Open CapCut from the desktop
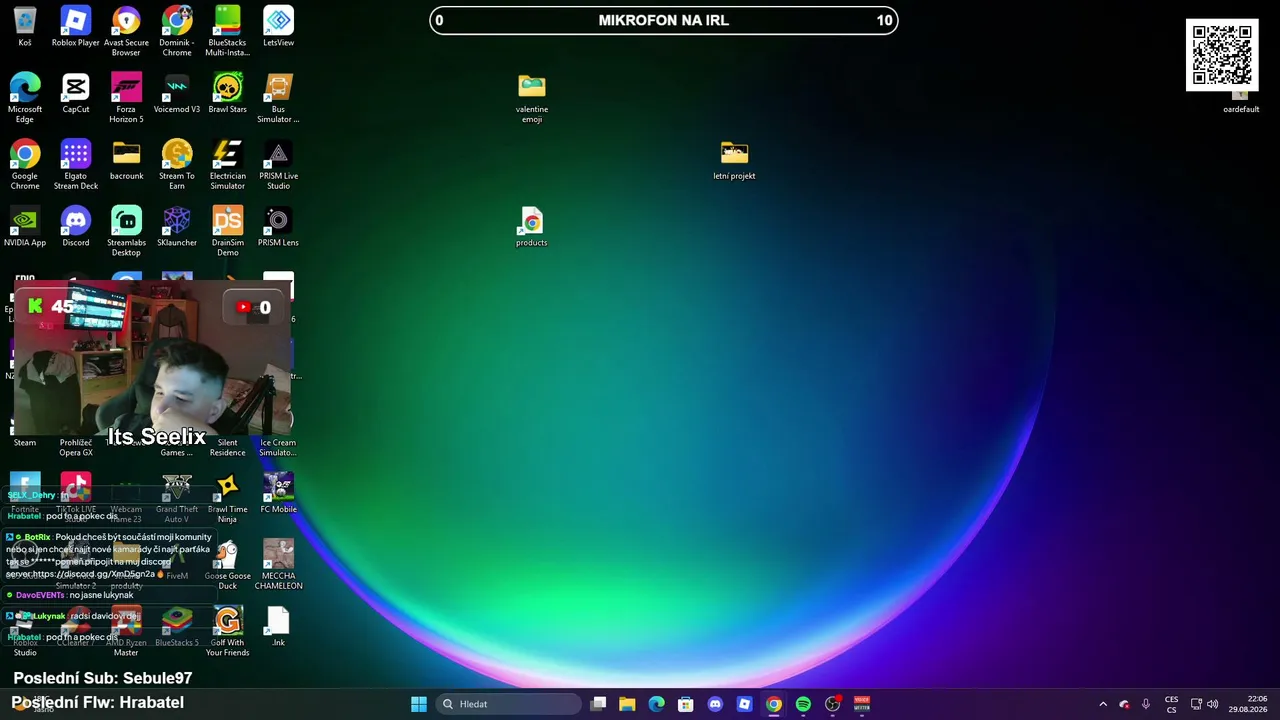The width and height of the screenshot is (1280, 720). (x=76, y=94)
